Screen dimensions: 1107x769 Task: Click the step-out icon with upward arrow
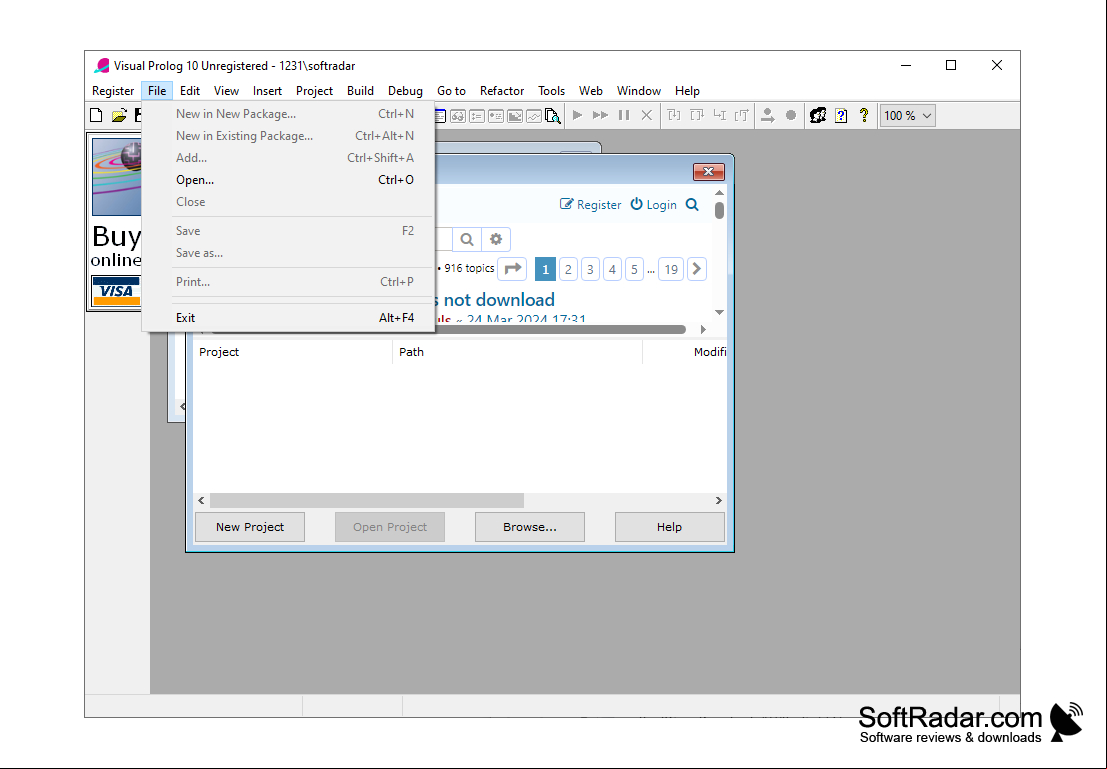[741, 115]
